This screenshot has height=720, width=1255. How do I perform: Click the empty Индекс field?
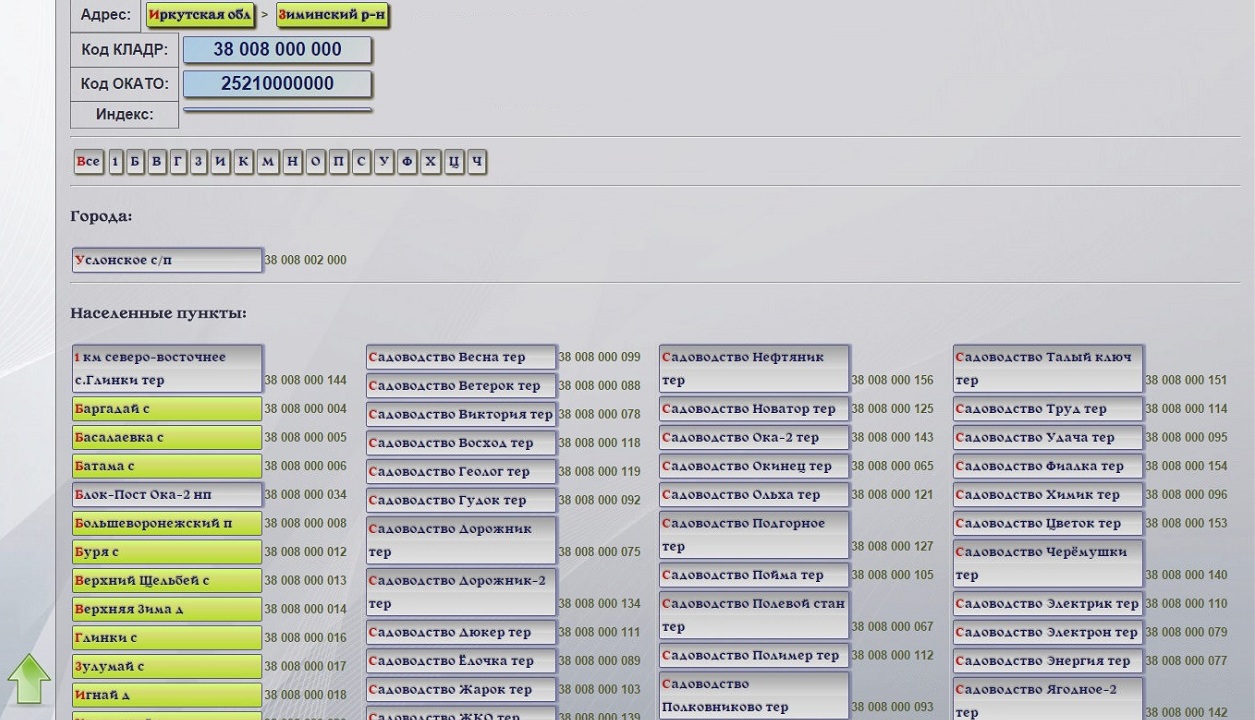click(277, 110)
